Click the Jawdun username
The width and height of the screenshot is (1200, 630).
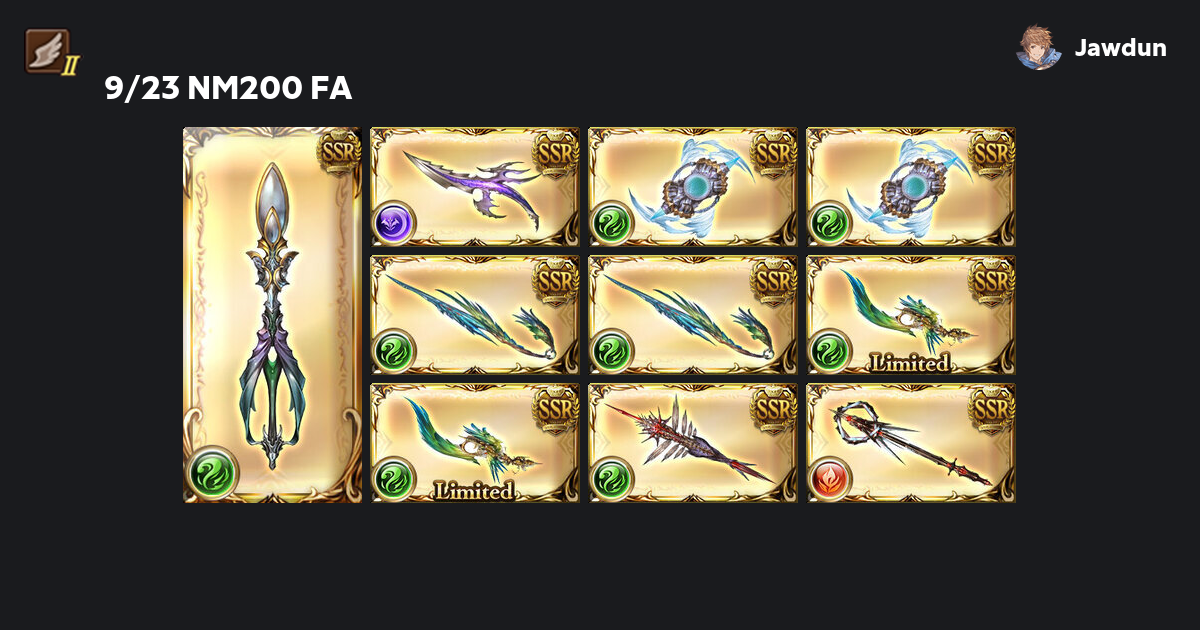tap(1120, 47)
